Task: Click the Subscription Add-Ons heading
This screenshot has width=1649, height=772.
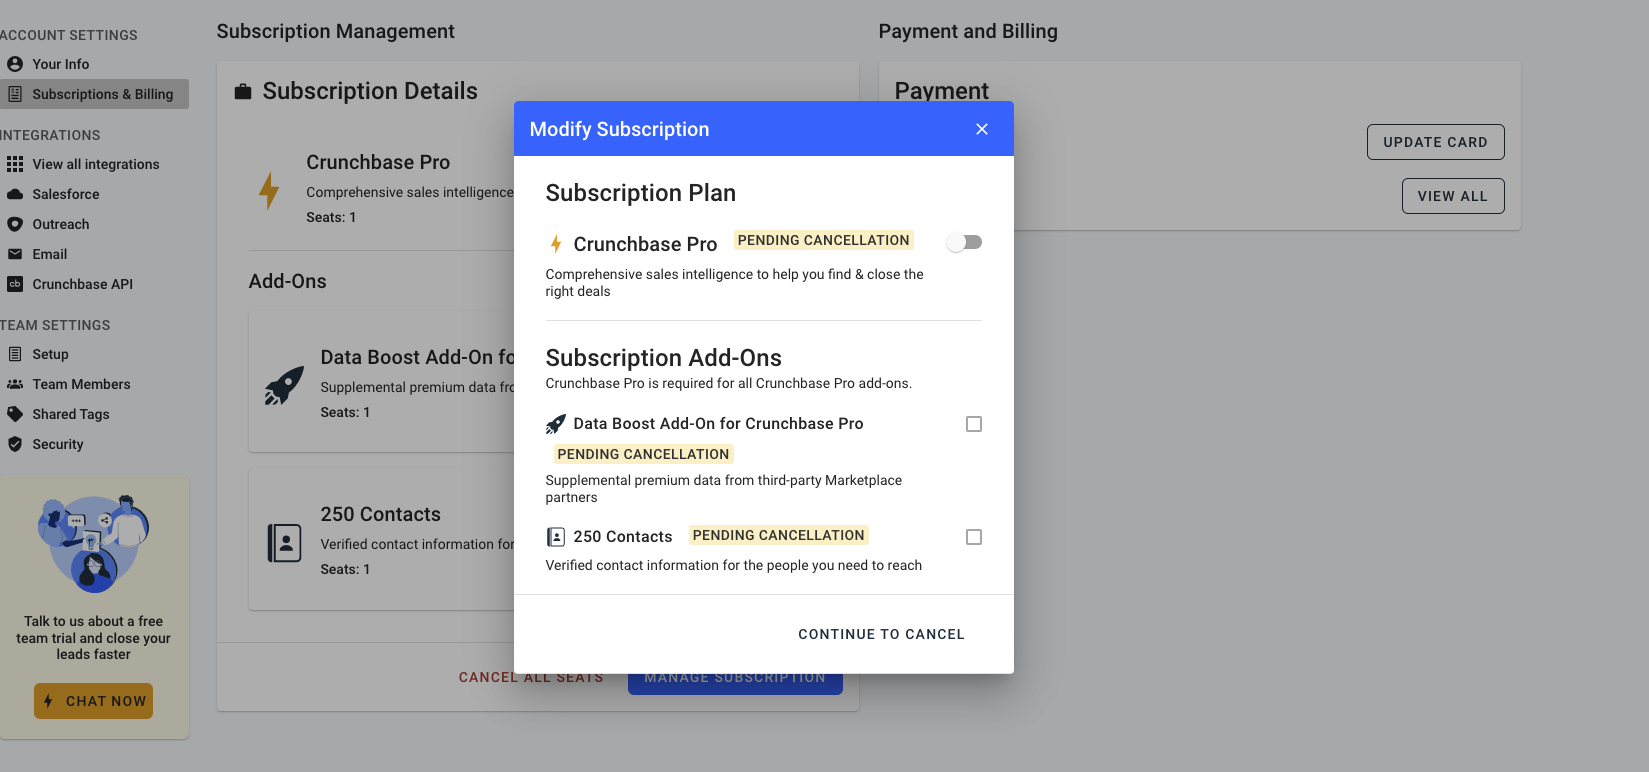Action: [664, 358]
